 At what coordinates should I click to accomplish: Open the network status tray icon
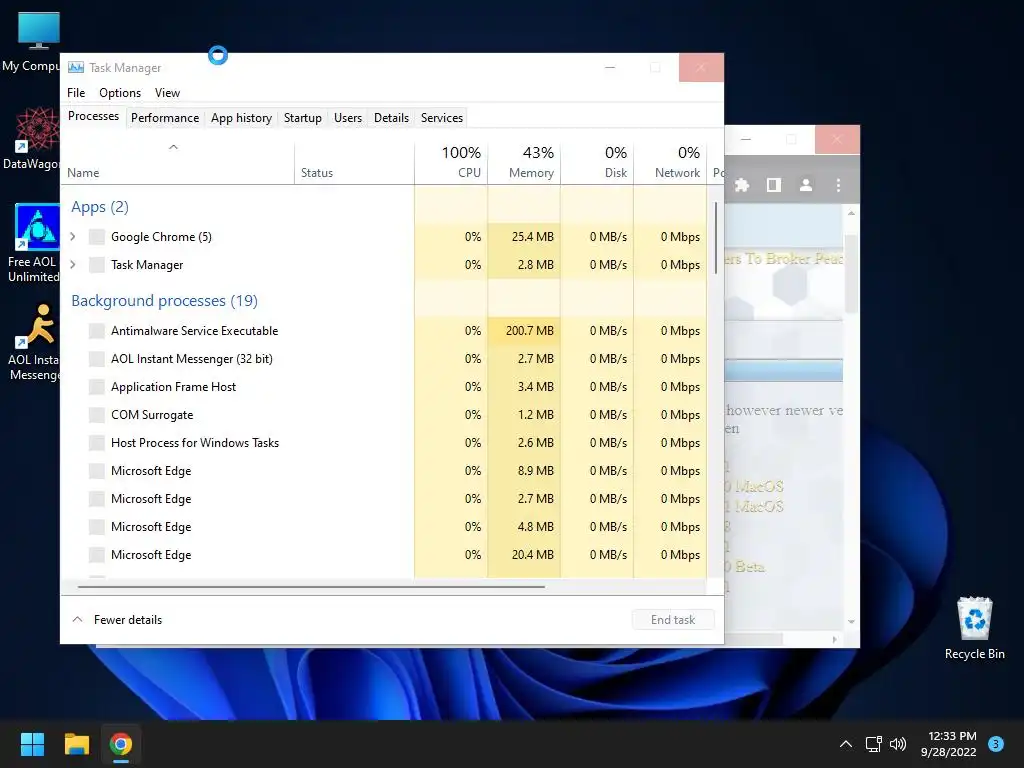point(873,744)
